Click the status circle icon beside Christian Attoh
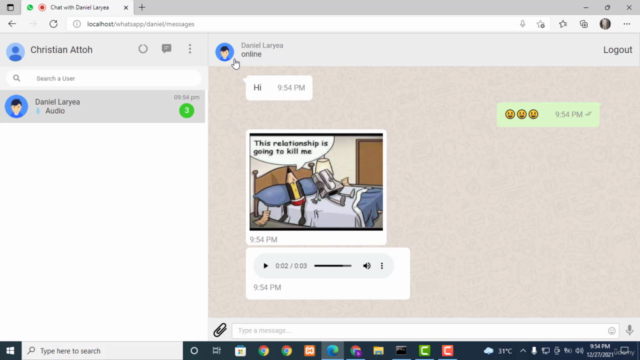Image resolution: width=640 pixels, height=360 pixels. click(143, 49)
